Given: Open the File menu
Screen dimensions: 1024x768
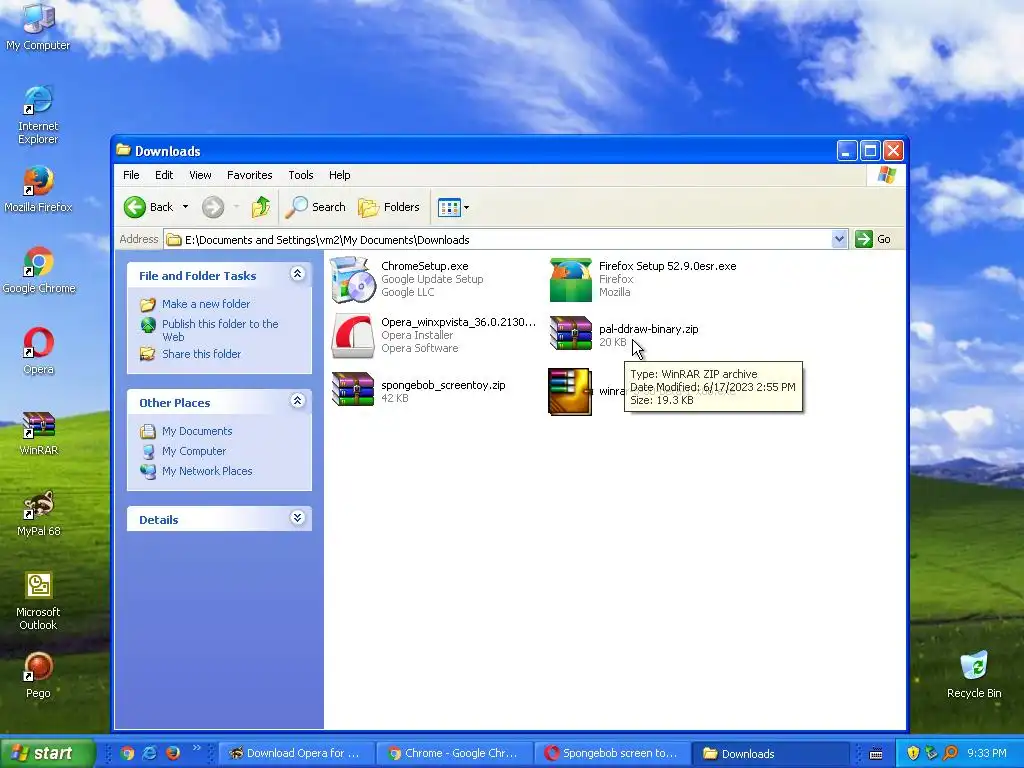Looking at the screenshot, I should (x=131, y=175).
